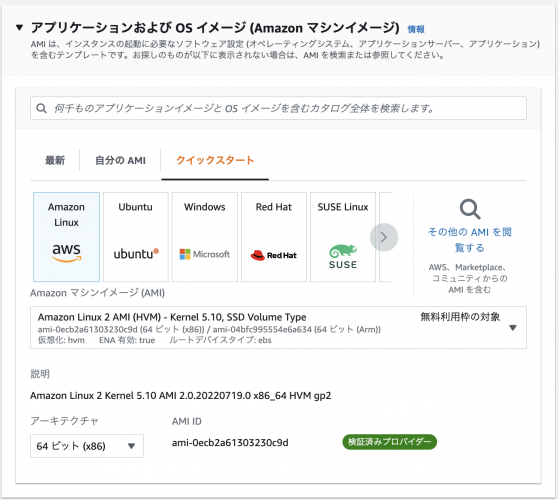Click the AMI ID label
The height and width of the screenshot is (500, 559).
[x=186, y=421]
